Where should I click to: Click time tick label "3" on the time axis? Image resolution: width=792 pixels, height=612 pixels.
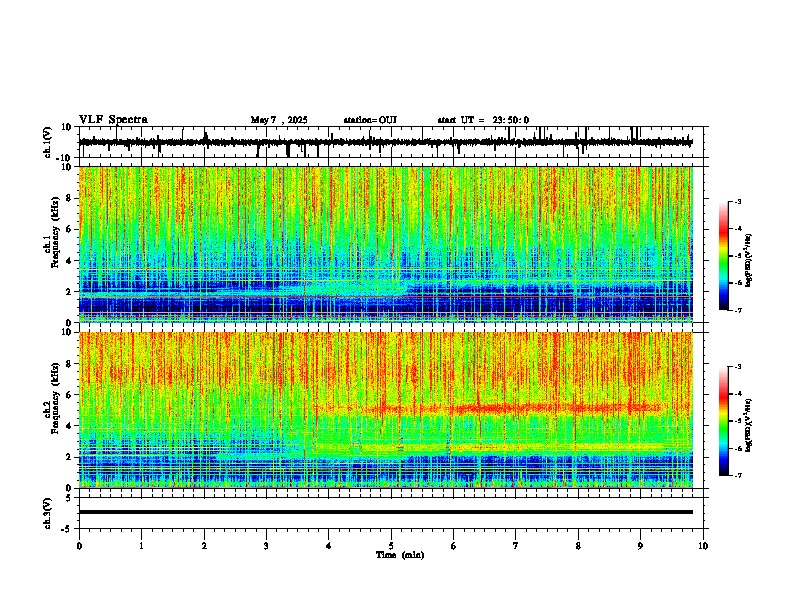pos(266,546)
